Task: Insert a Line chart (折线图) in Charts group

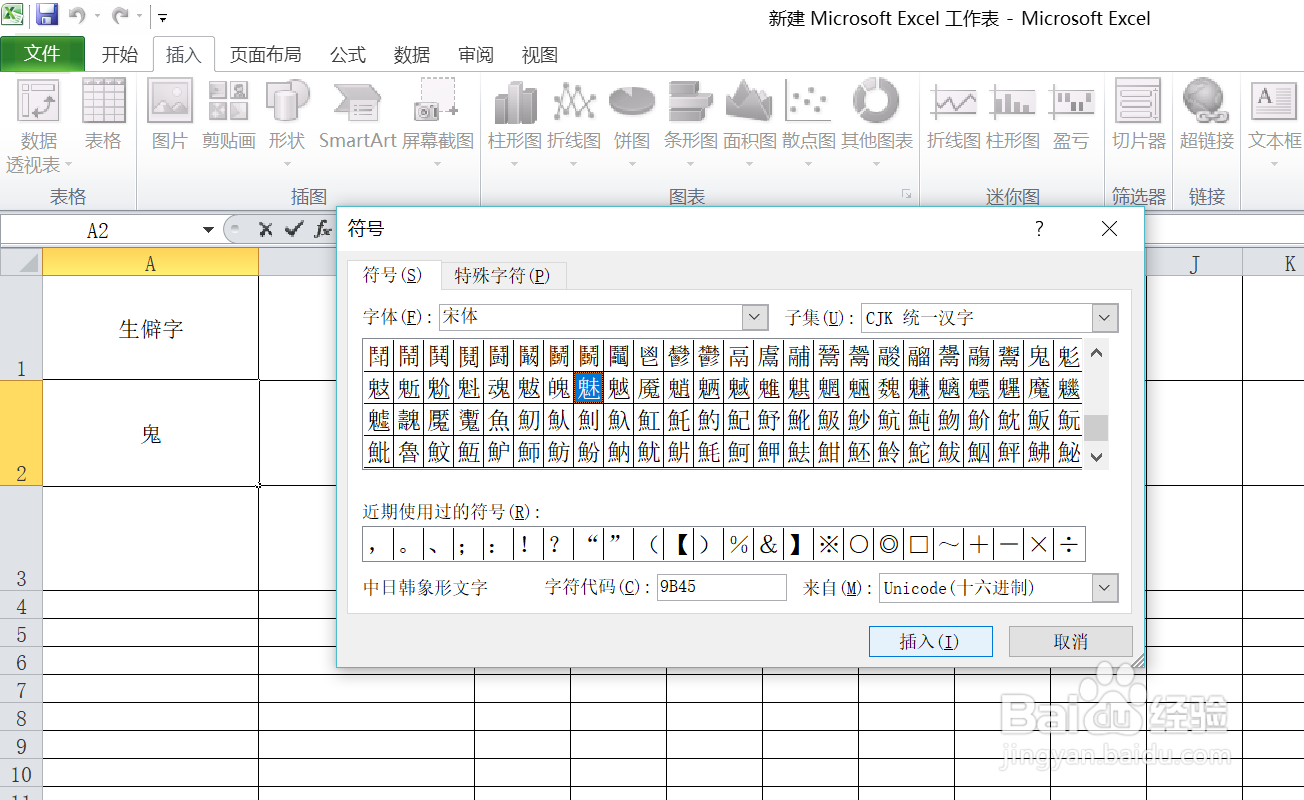Action: [x=574, y=122]
